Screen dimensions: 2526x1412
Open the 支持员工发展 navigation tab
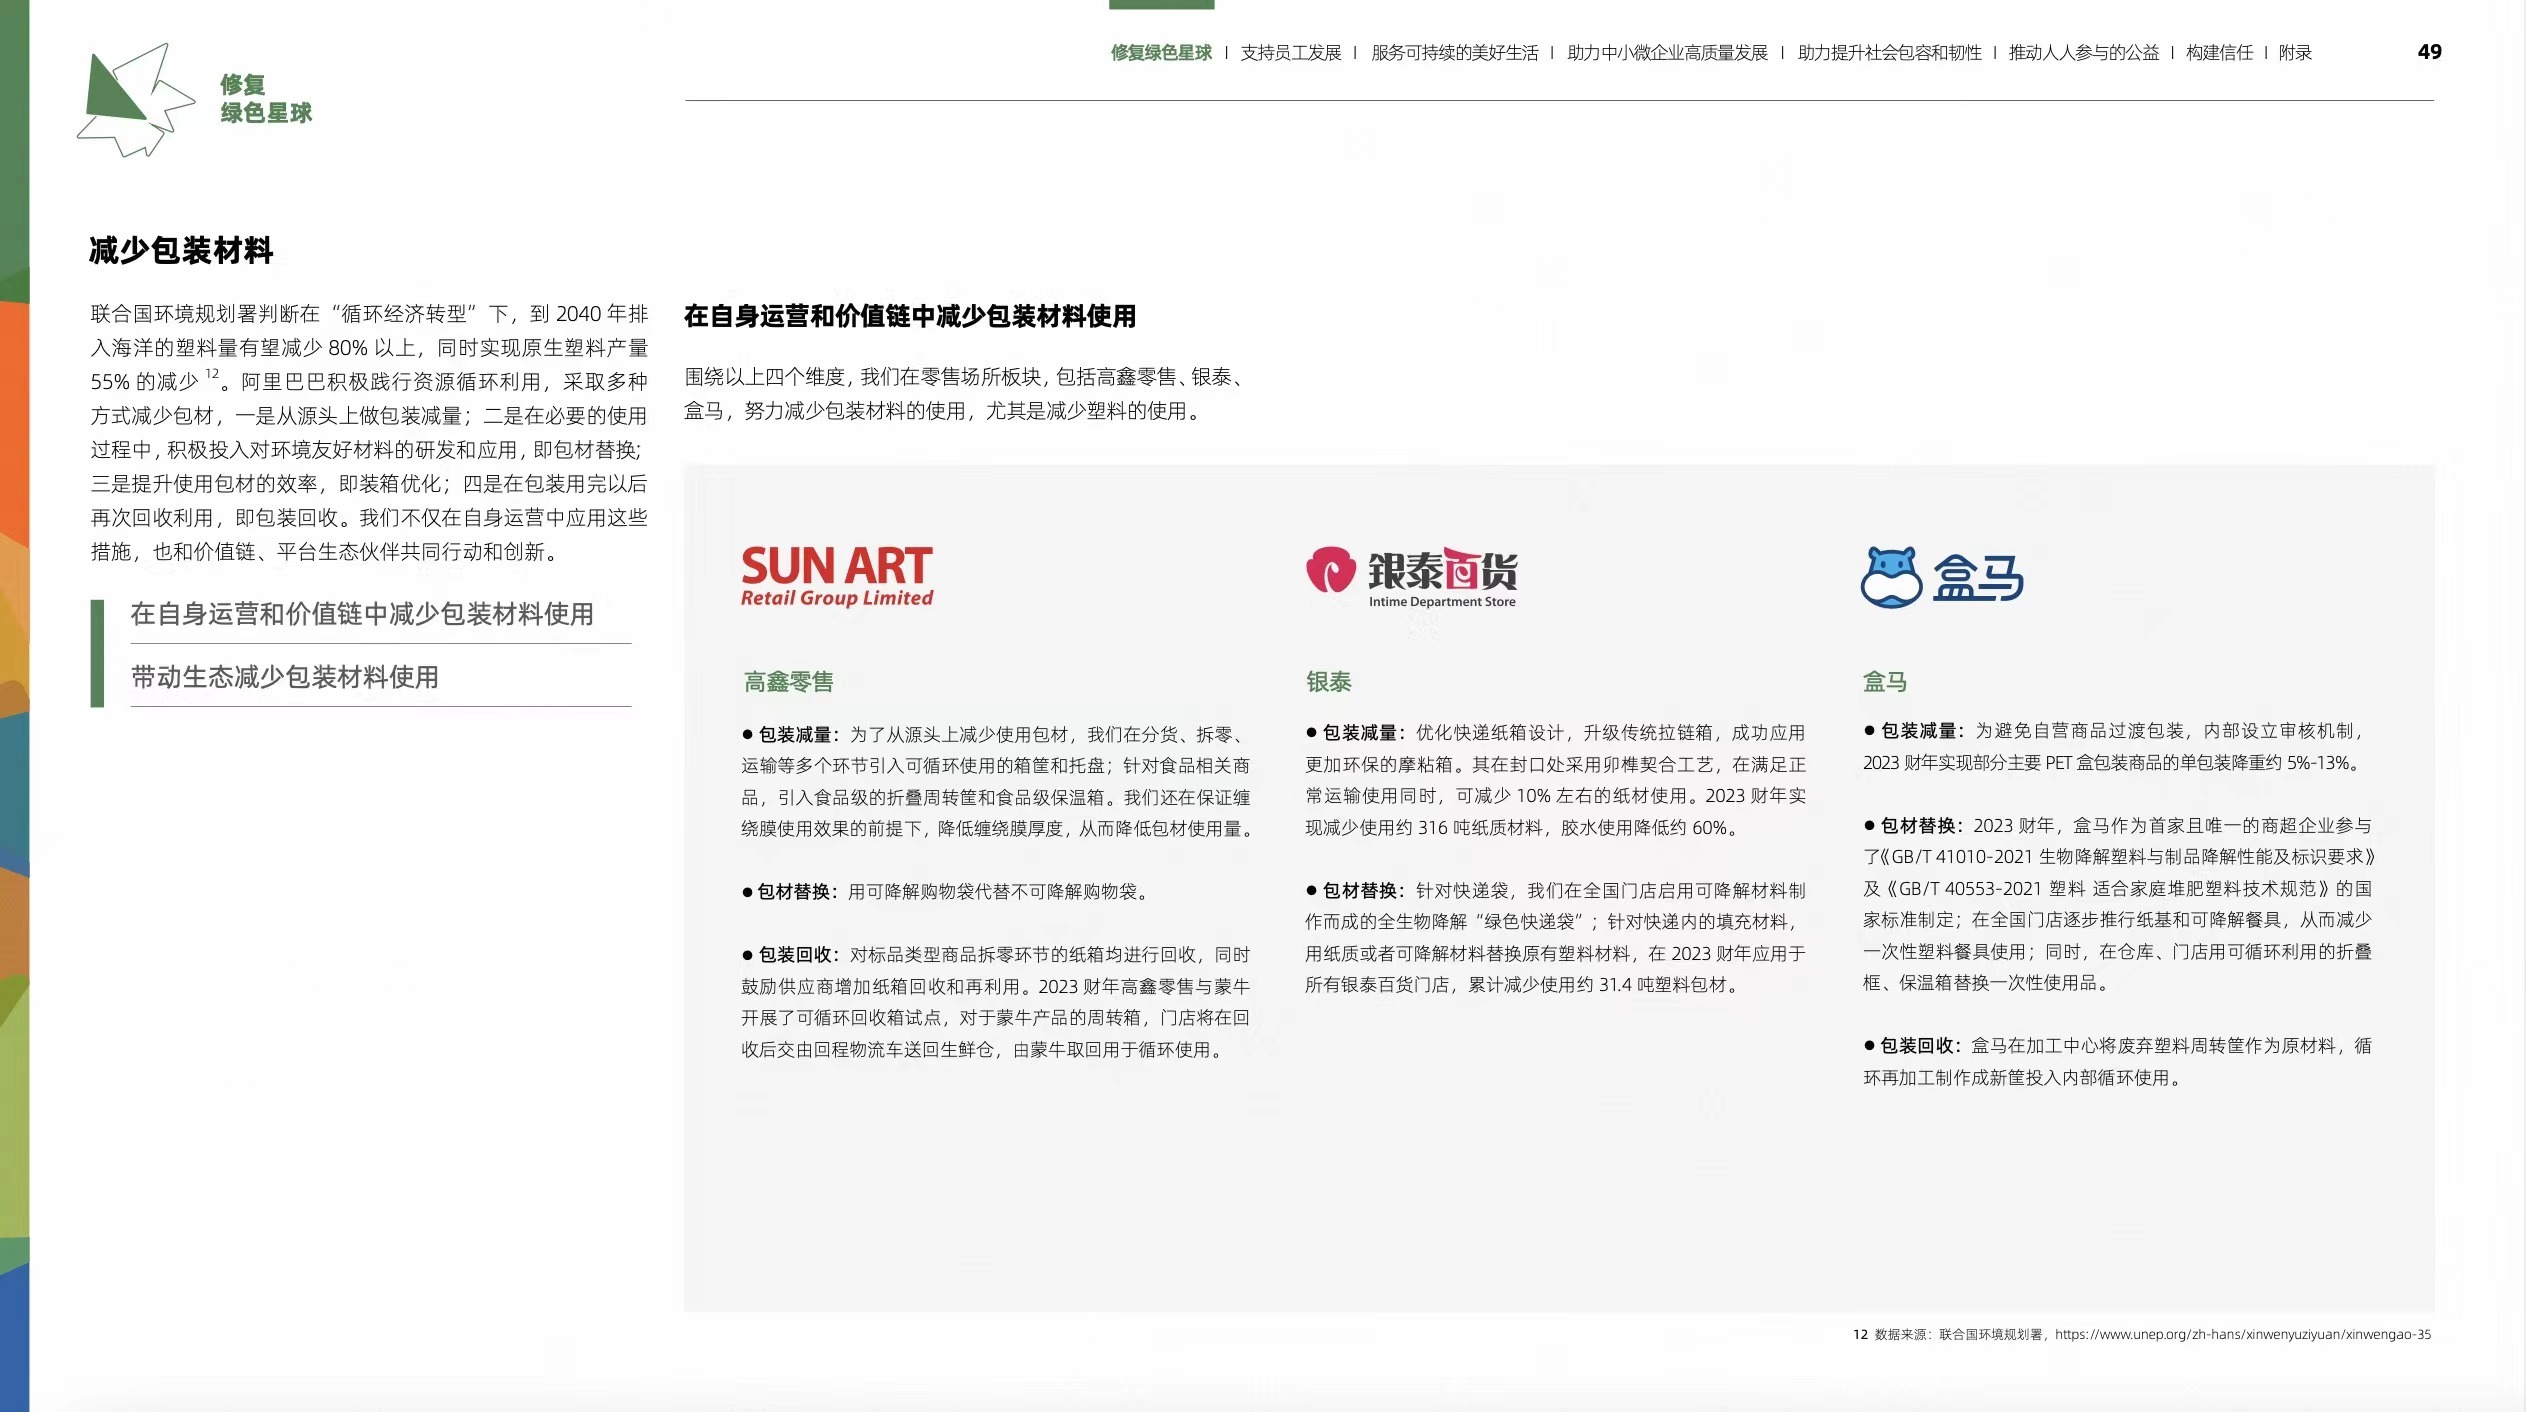point(1290,53)
